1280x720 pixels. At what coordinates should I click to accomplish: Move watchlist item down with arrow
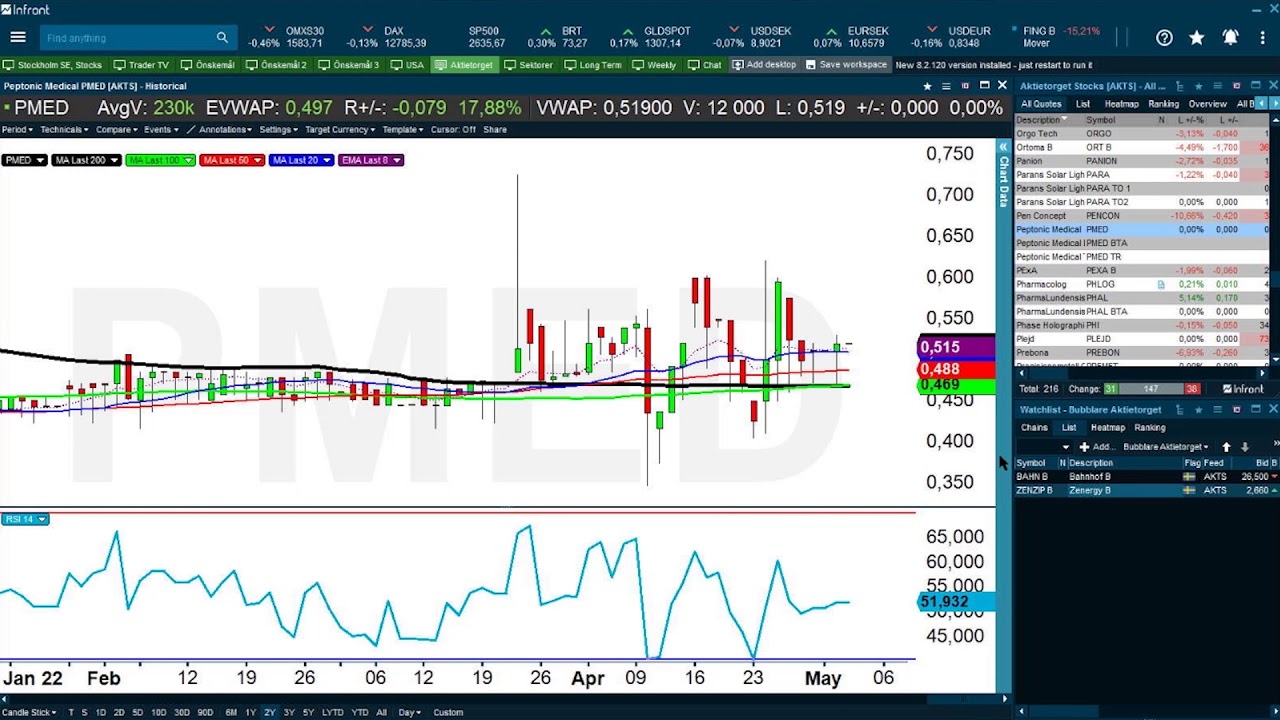pyautogui.click(x=1244, y=447)
